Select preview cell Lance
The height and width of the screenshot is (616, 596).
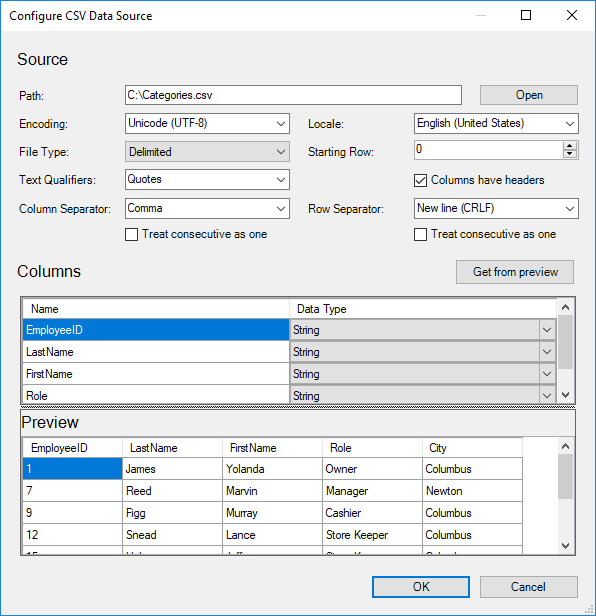pos(272,535)
